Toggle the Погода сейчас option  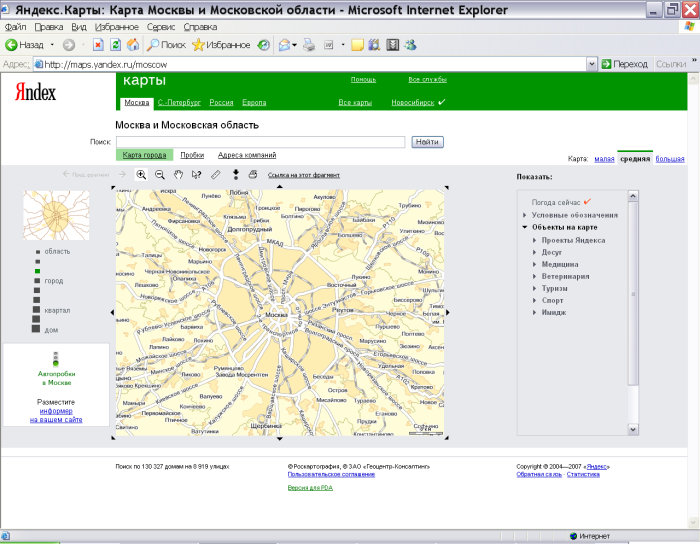[561, 202]
